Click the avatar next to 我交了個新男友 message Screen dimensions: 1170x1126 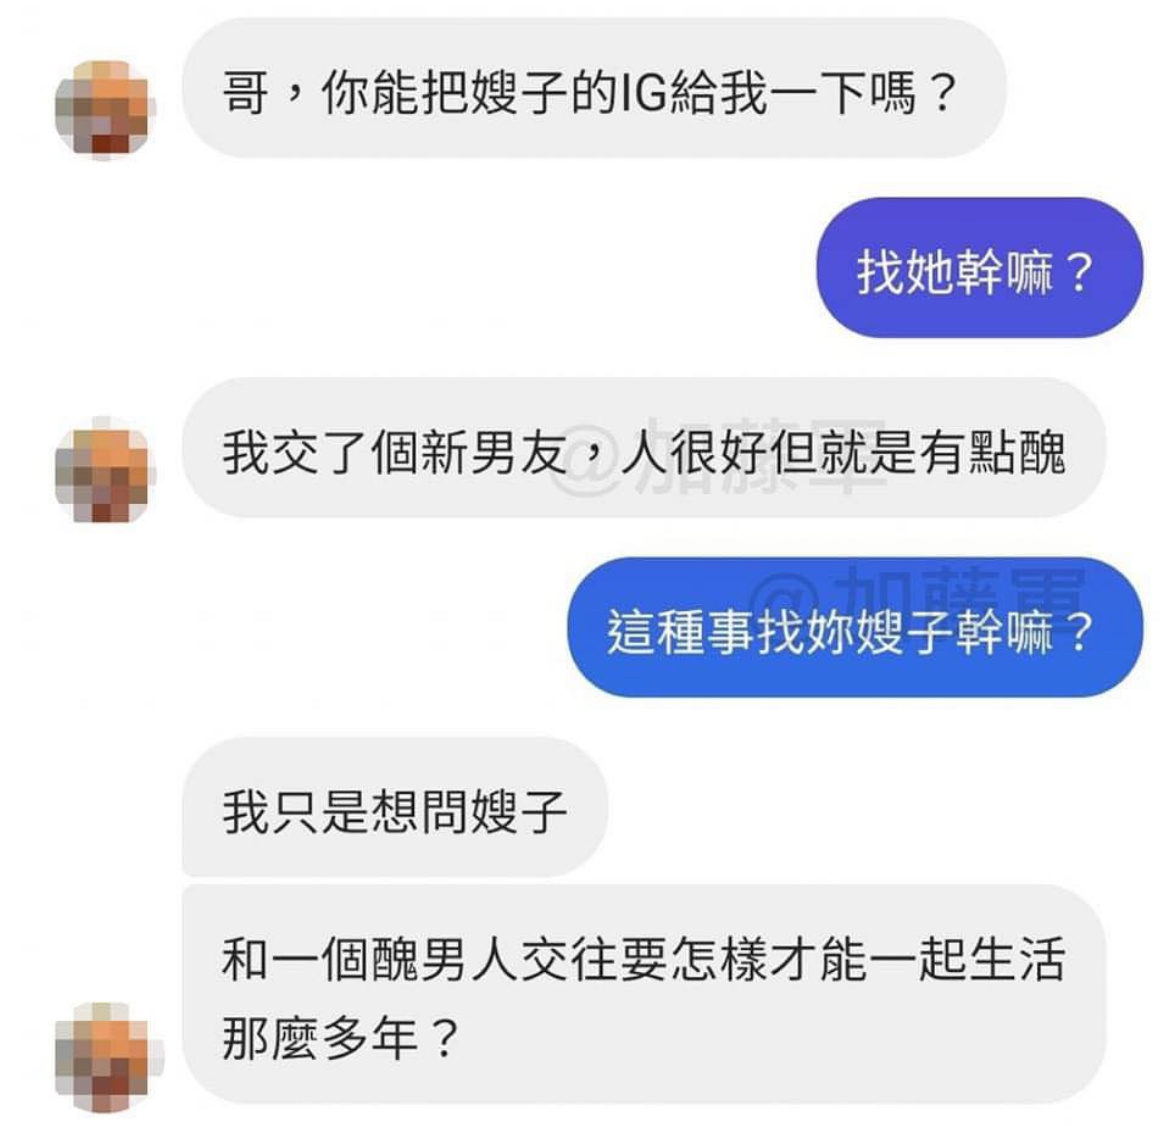click(x=104, y=469)
